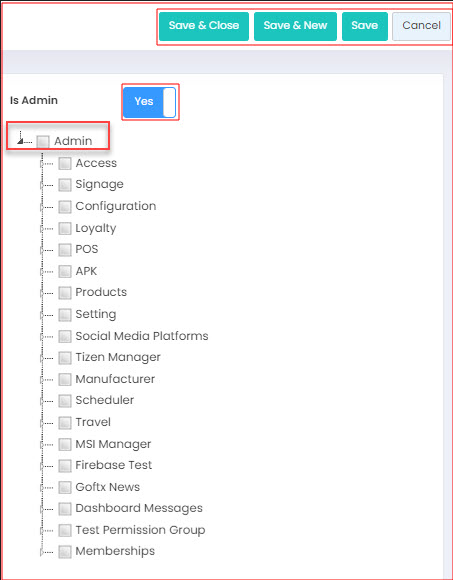Select the MSI Manager label
Image resolution: width=453 pixels, height=580 pixels.
[113, 444]
